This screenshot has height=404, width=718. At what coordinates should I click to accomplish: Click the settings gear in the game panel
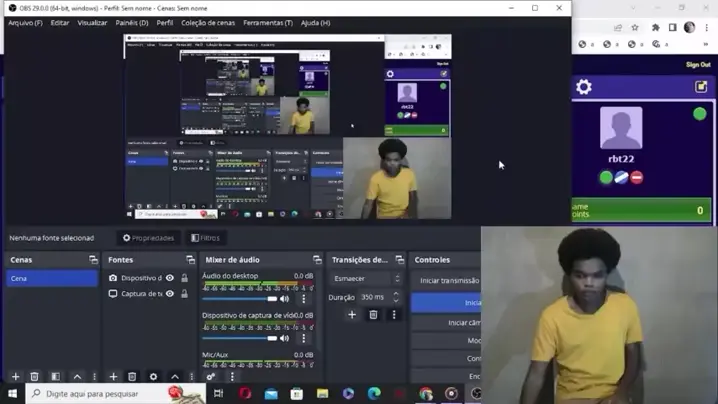[x=584, y=88]
